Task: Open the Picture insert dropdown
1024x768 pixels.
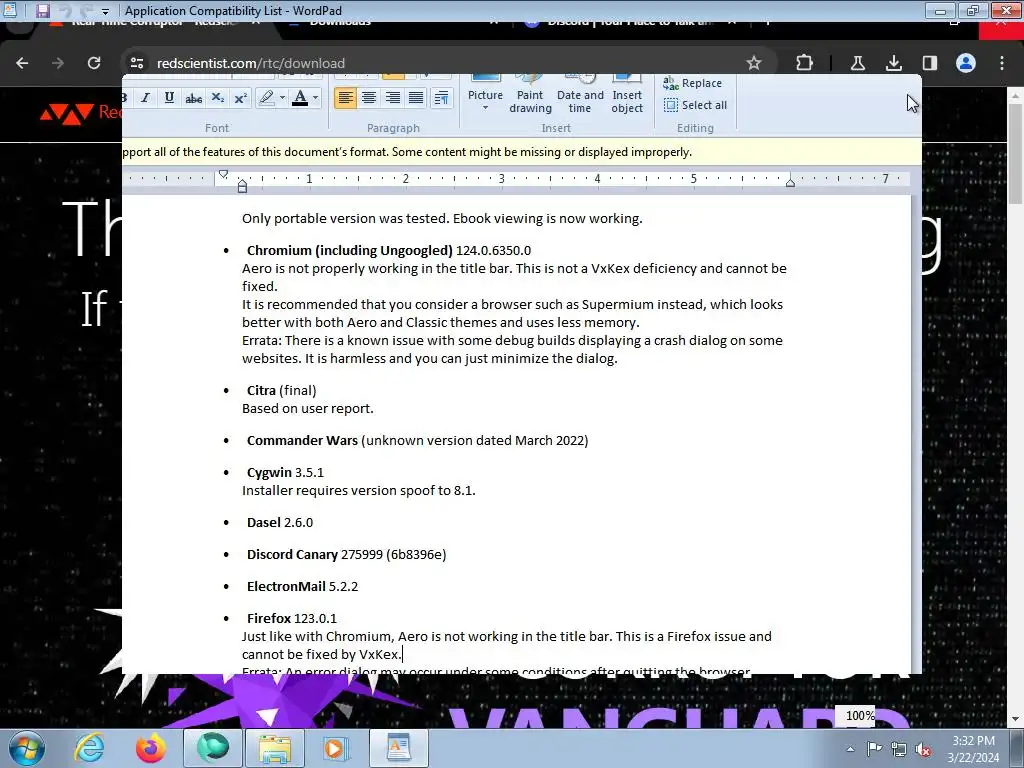Action: pyautogui.click(x=485, y=95)
